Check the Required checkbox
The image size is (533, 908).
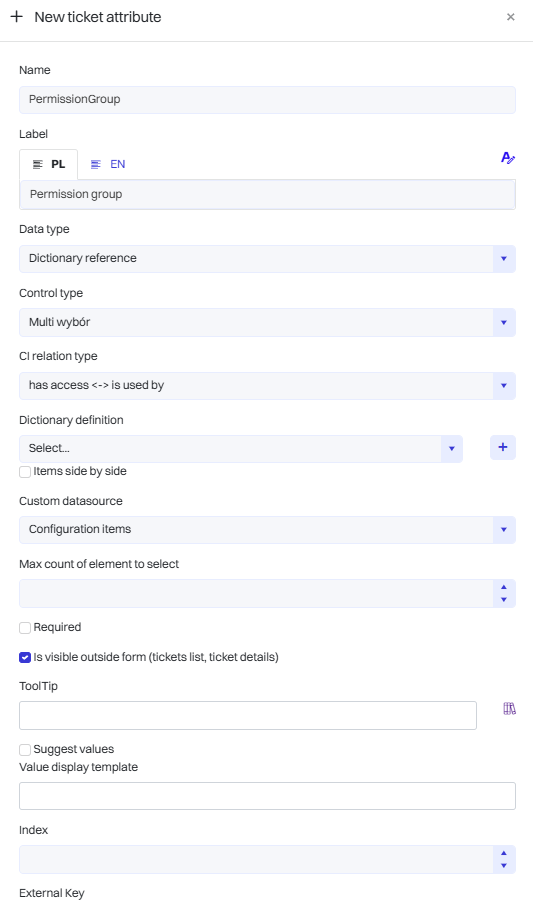(25, 628)
